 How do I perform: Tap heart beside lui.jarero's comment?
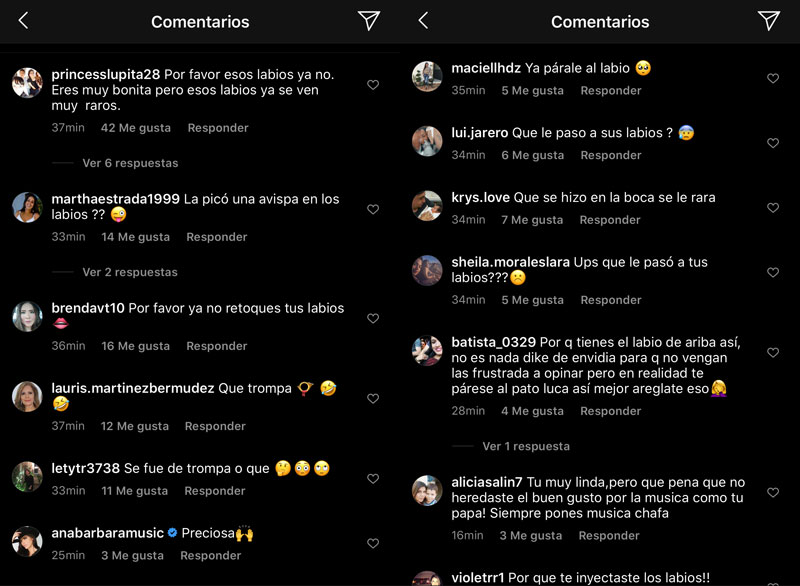773,143
